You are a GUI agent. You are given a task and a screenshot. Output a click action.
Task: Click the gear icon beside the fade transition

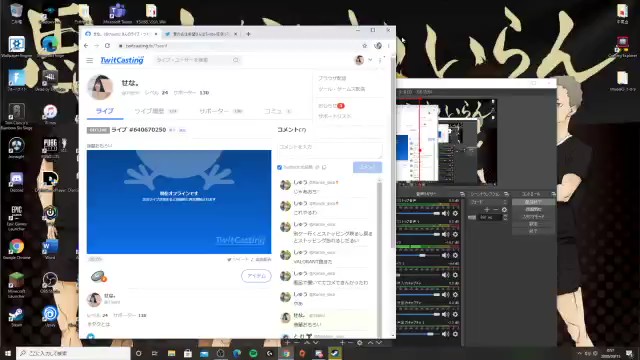504,210
